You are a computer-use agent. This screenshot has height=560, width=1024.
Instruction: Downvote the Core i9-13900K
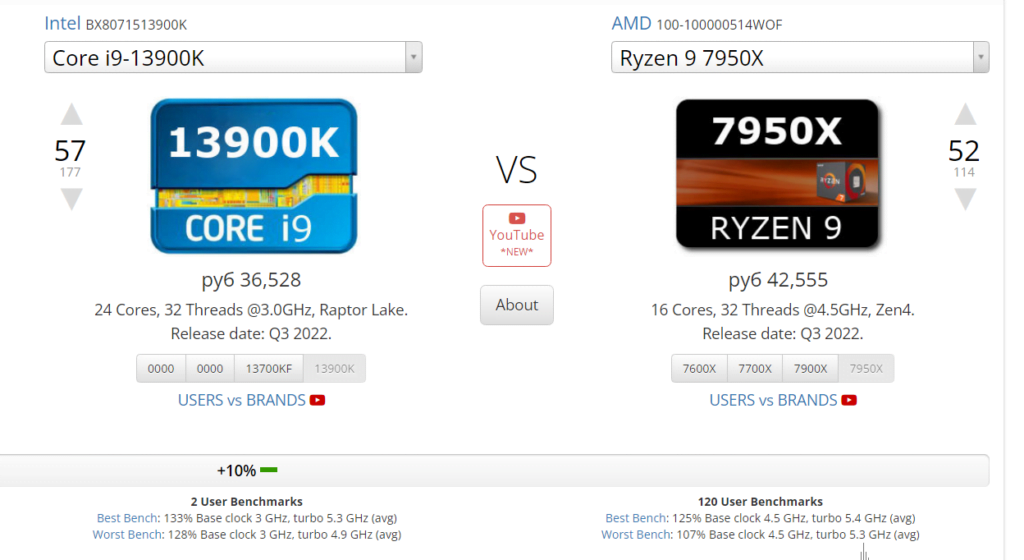pos(71,199)
